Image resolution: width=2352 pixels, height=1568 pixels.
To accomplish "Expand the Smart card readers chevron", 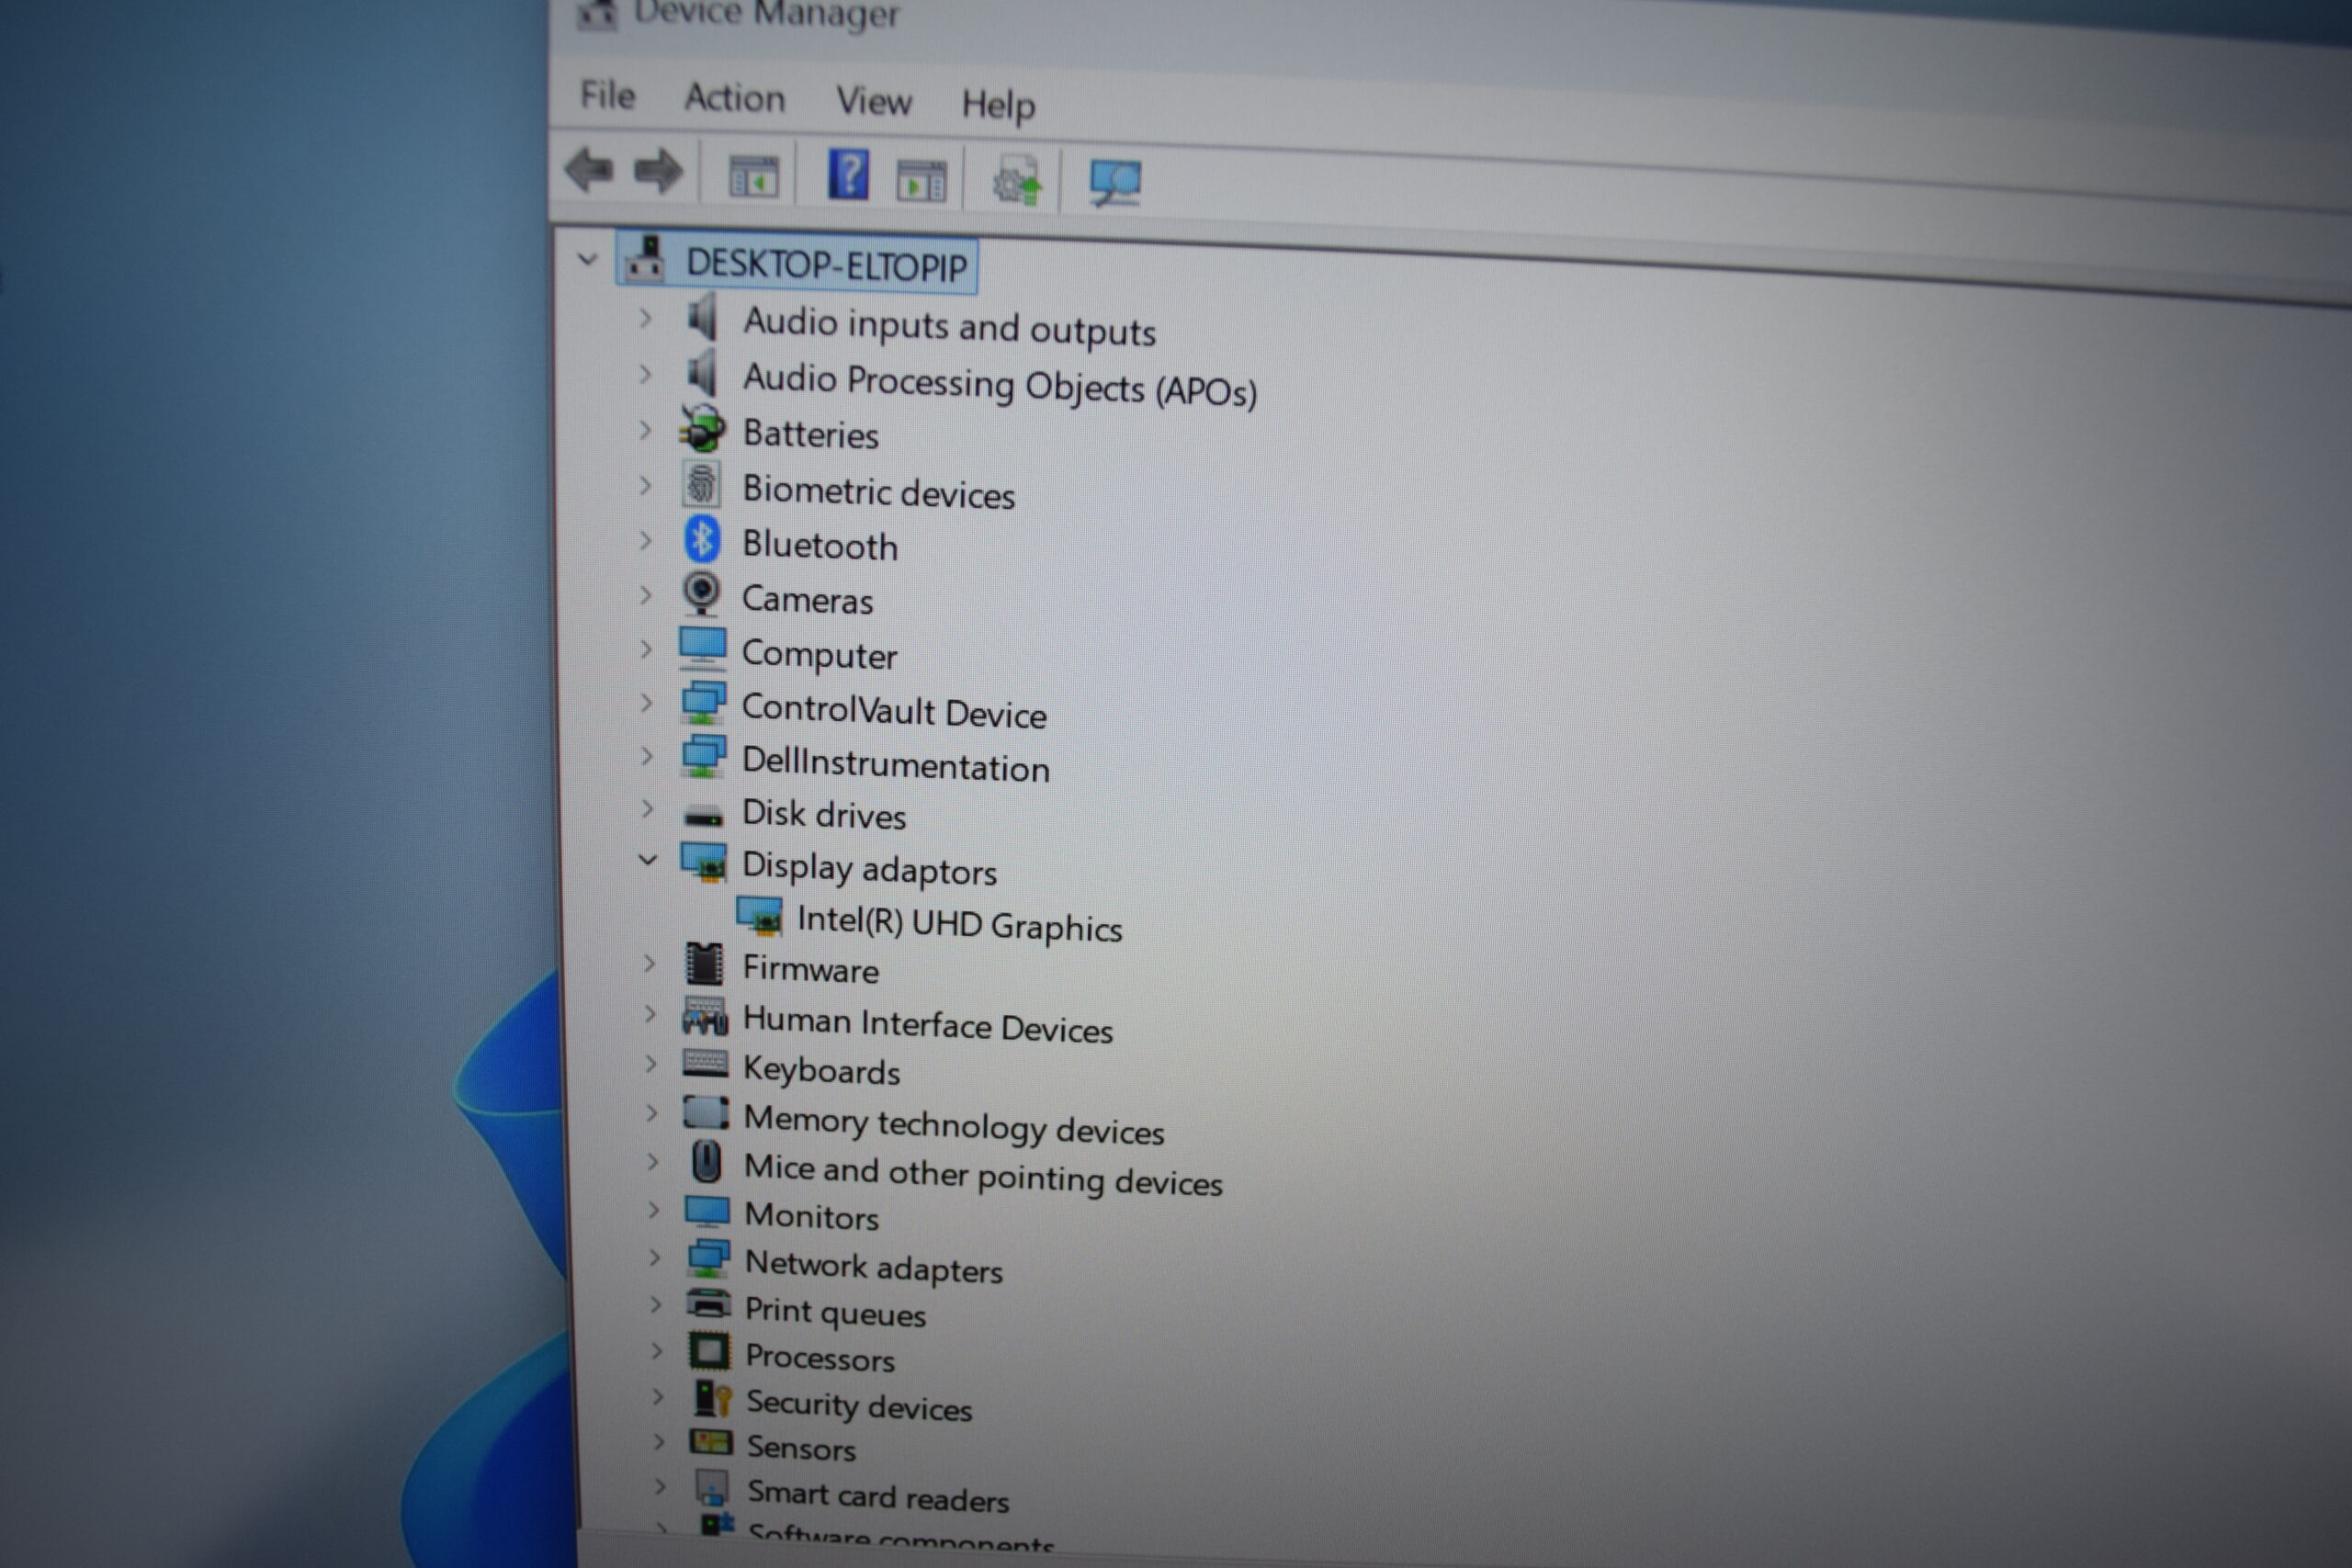I will click(660, 1486).
